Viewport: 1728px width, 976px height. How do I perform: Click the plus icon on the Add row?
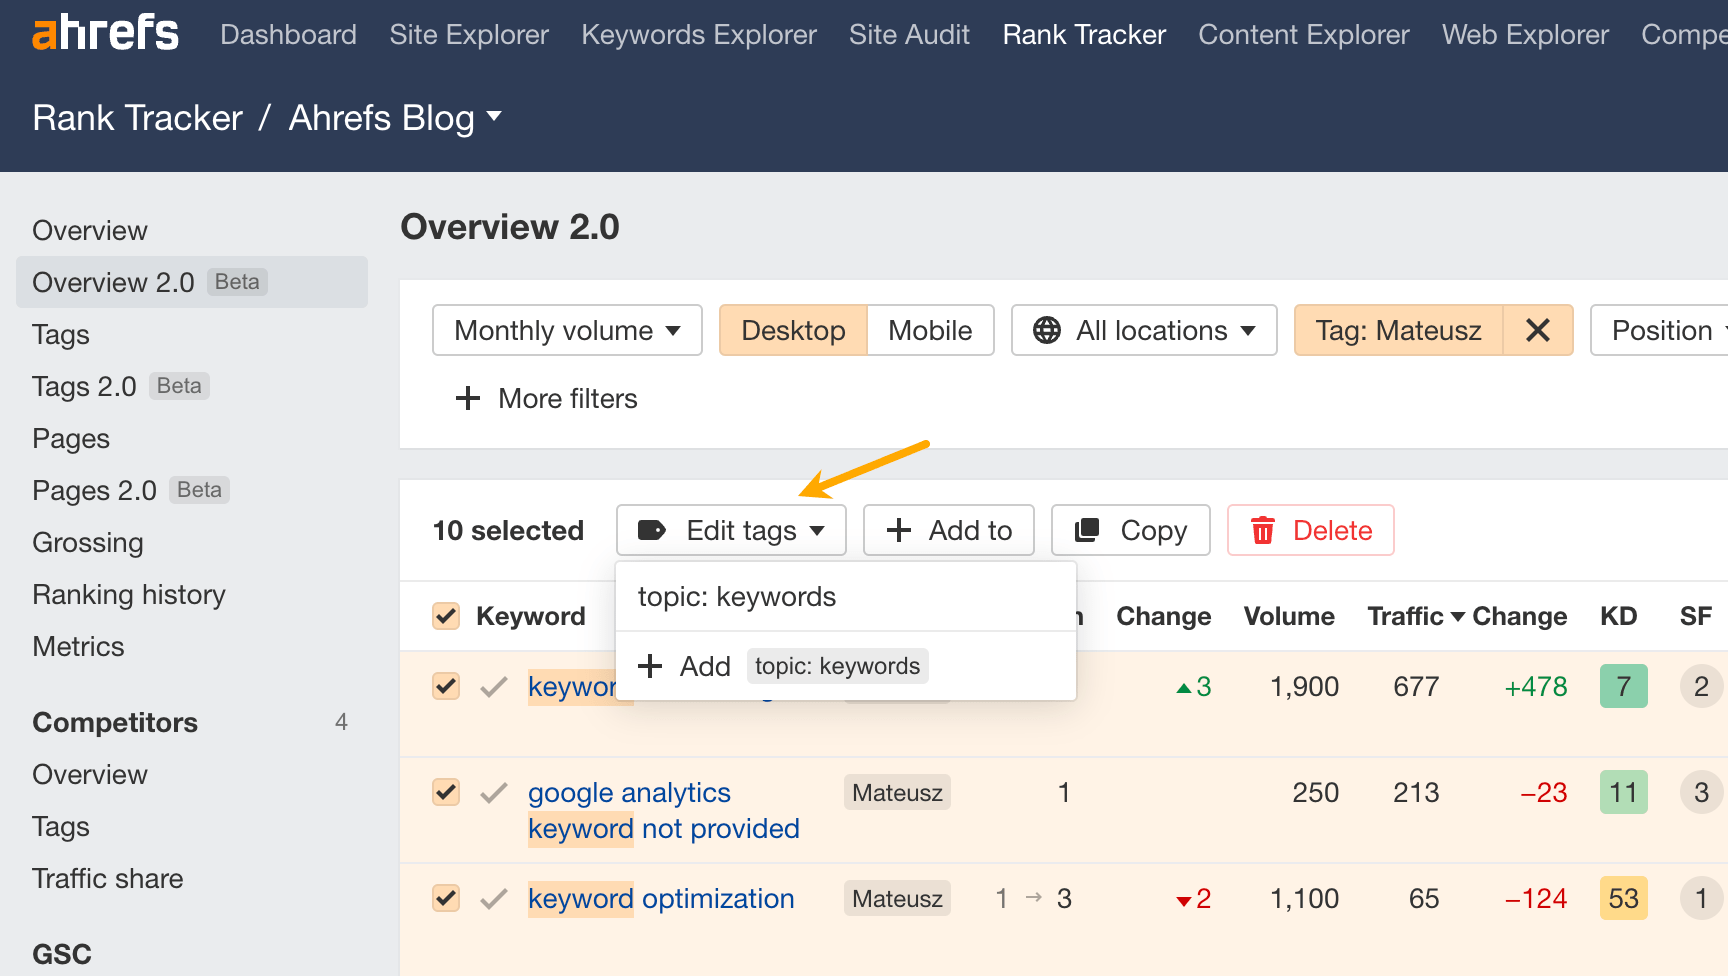(651, 666)
